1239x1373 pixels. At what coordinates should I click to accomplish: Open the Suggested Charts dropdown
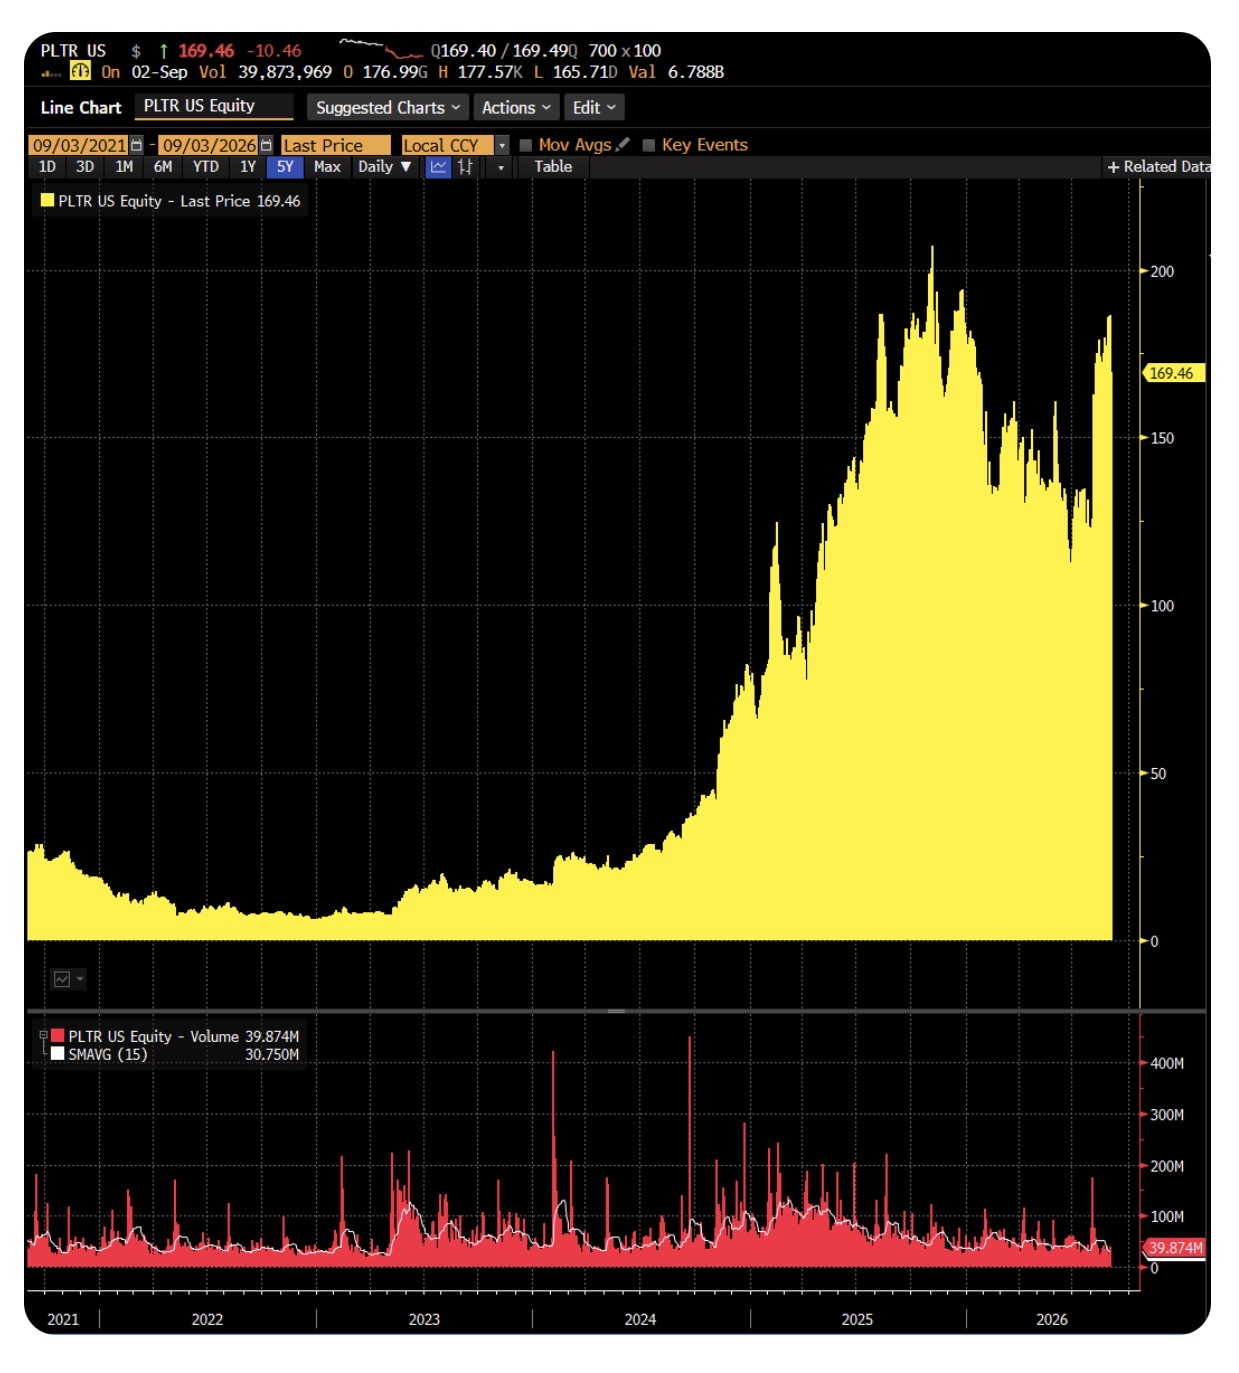point(388,107)
